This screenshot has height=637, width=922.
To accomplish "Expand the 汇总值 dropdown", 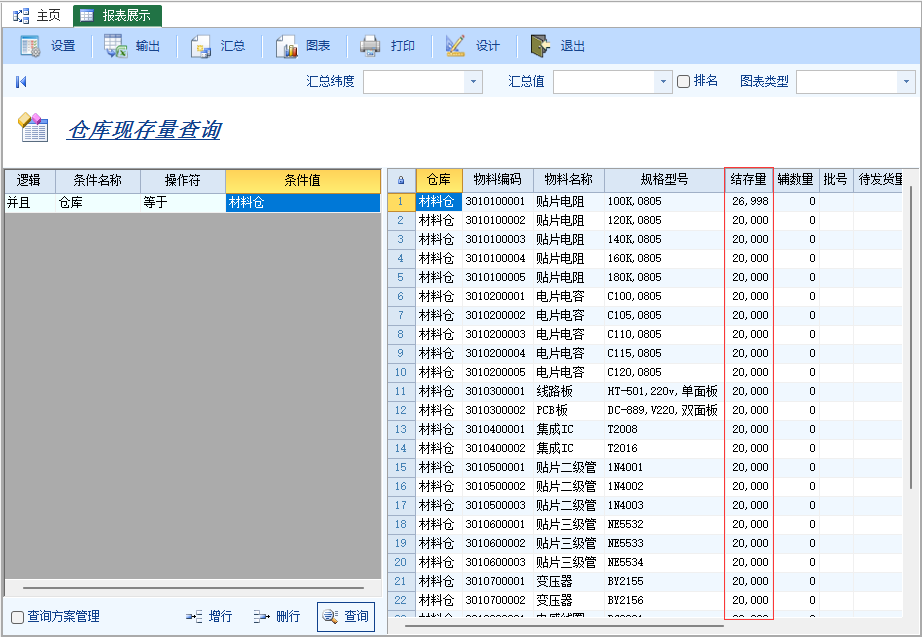I will 663,82.
